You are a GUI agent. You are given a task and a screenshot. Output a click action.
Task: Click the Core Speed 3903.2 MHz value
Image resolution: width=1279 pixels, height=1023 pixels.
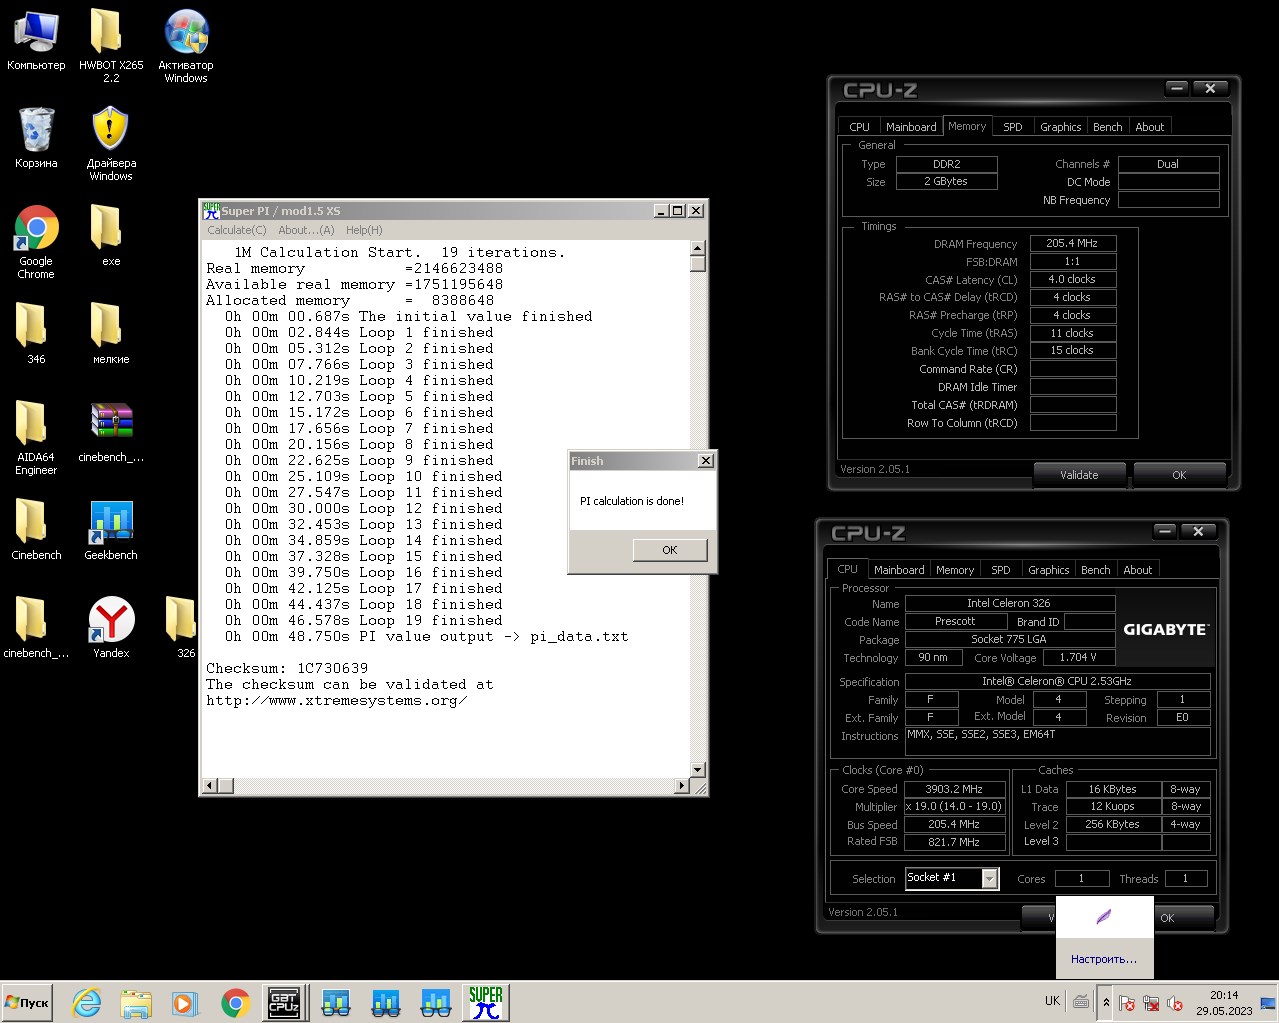coord(954,789)
